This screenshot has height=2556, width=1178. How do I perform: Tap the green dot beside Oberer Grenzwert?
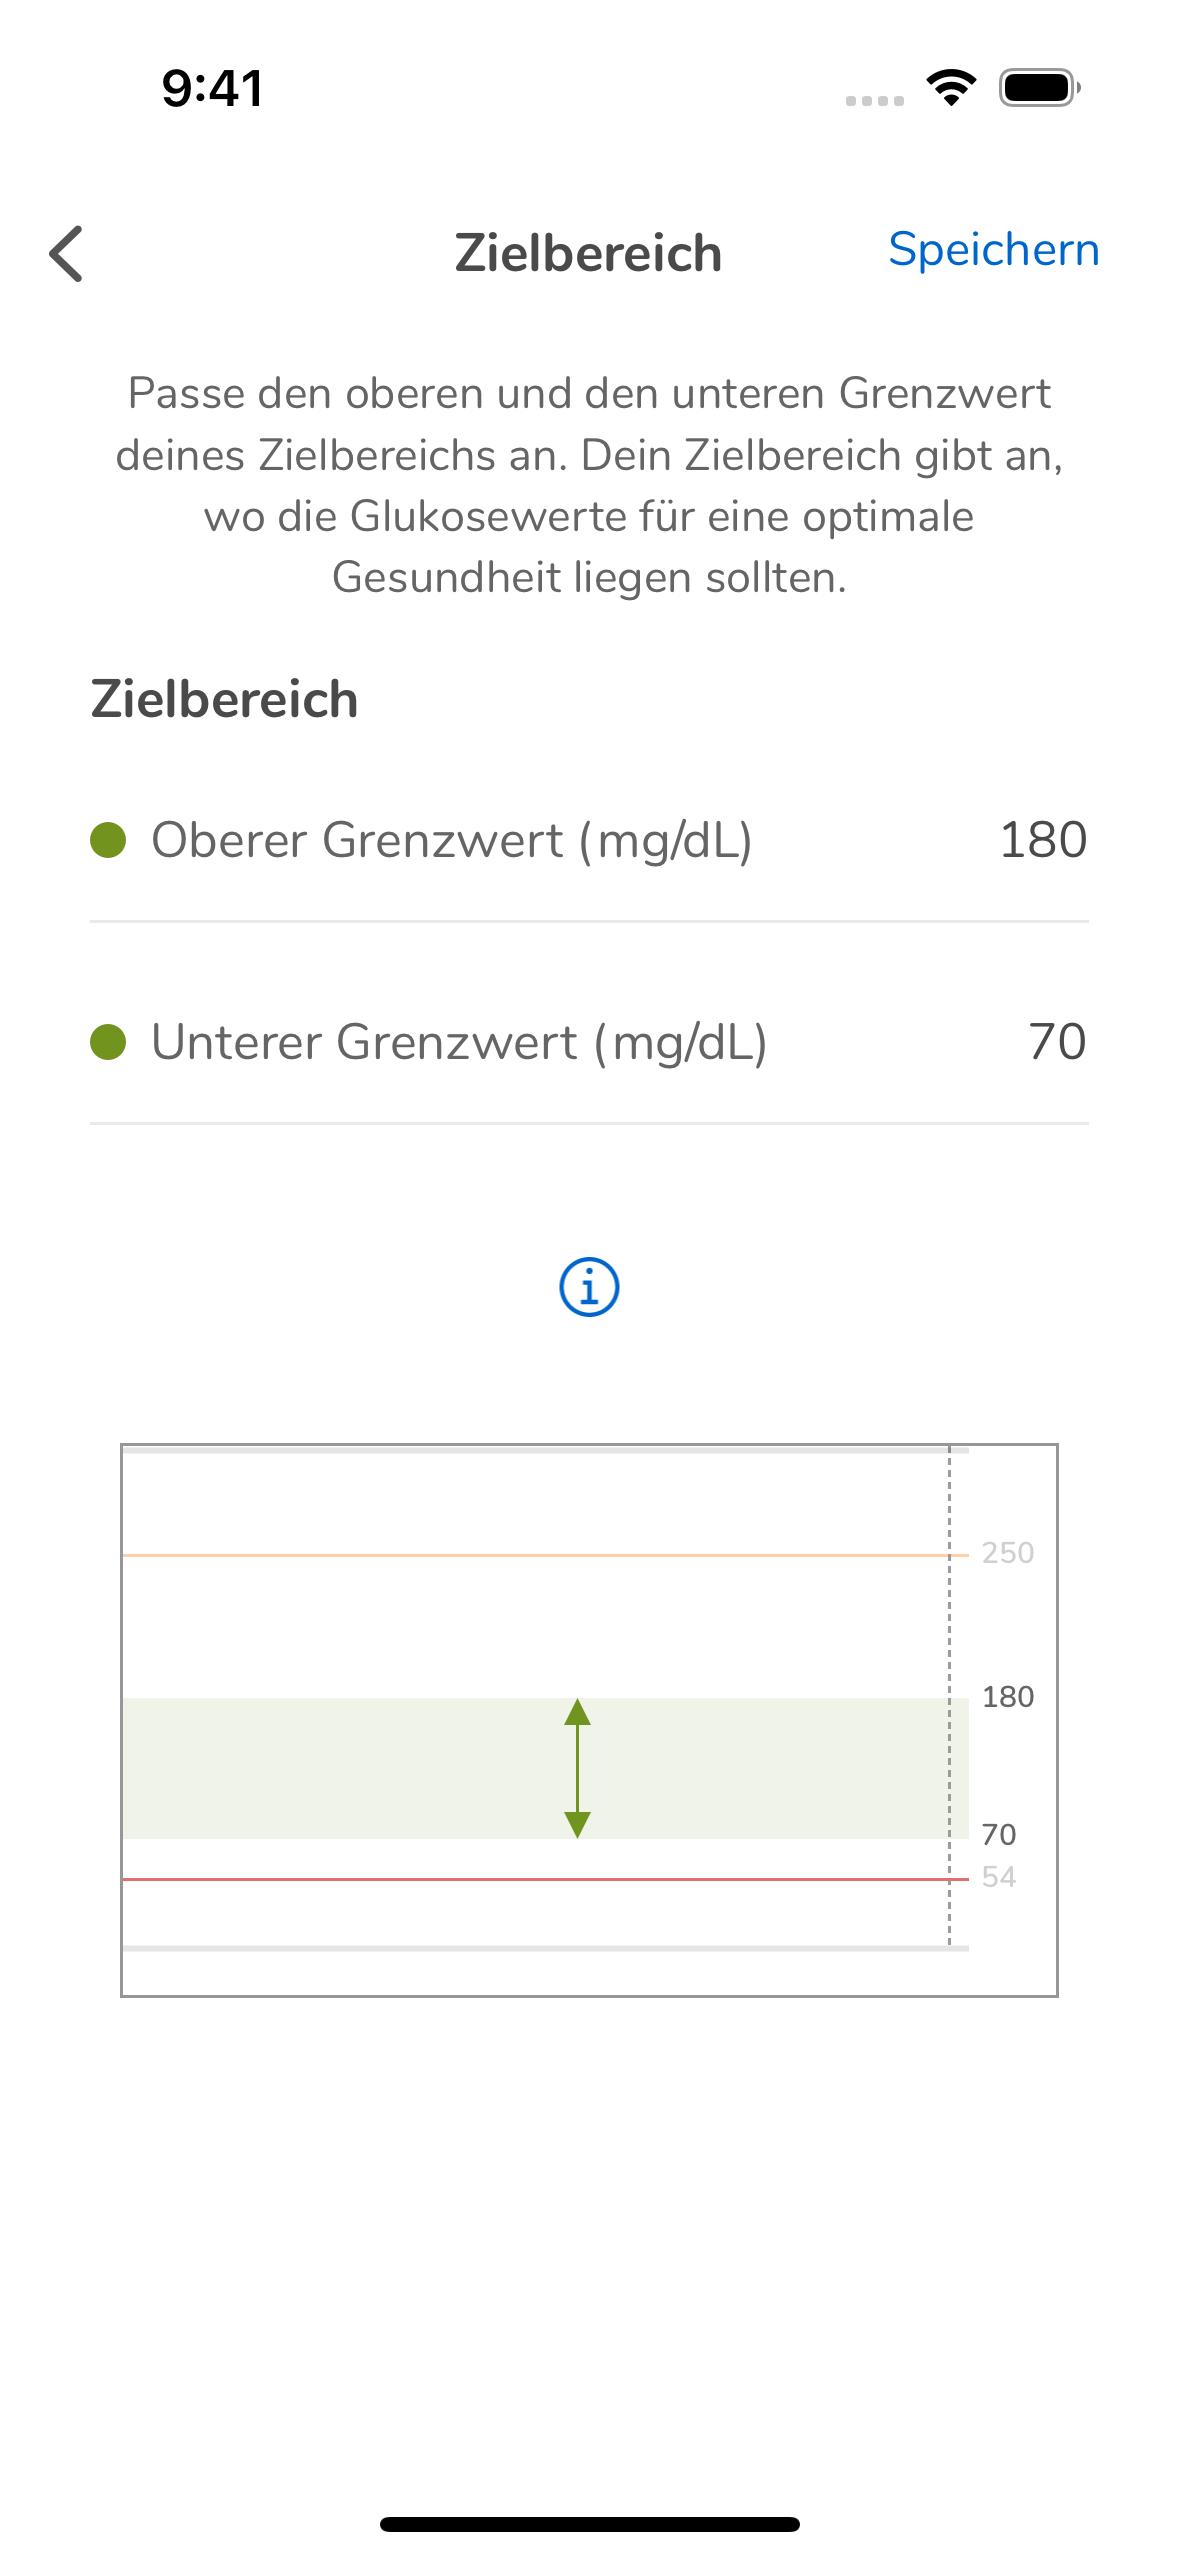pyautogui.click(x=108, y=840)
